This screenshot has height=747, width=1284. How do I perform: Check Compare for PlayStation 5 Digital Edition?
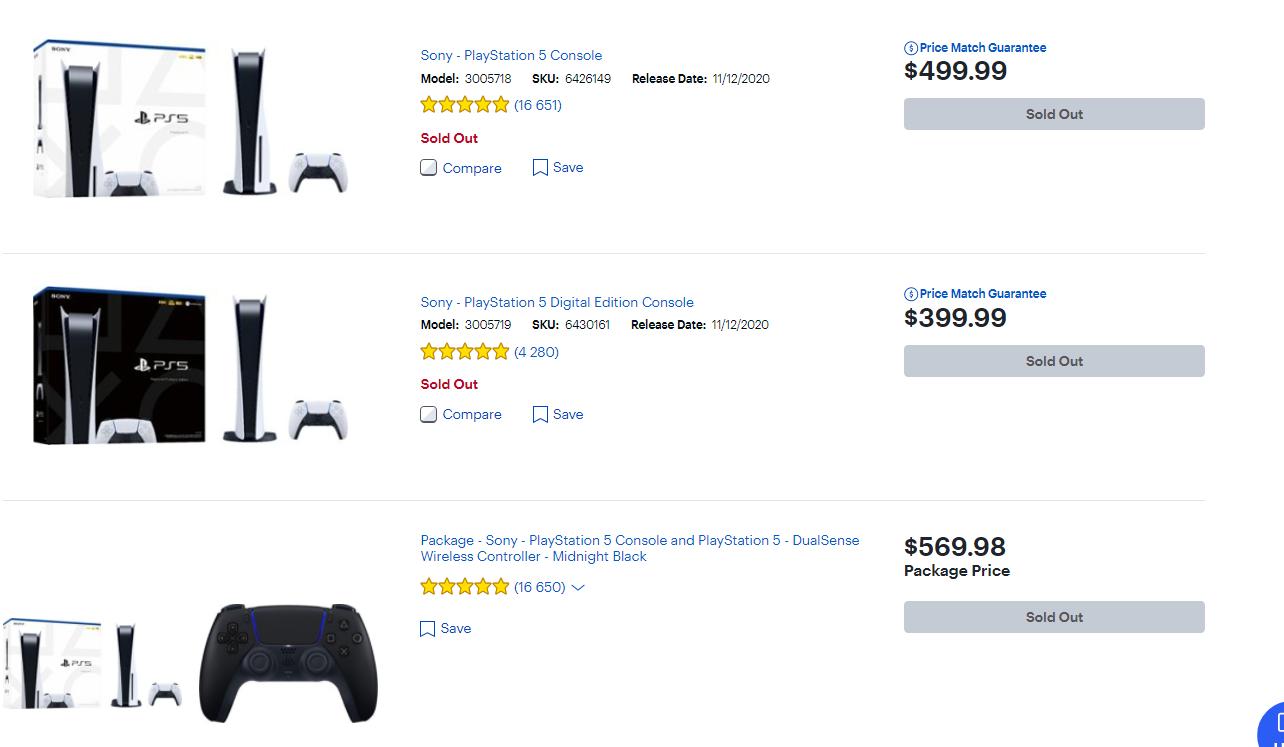point(429,415)
